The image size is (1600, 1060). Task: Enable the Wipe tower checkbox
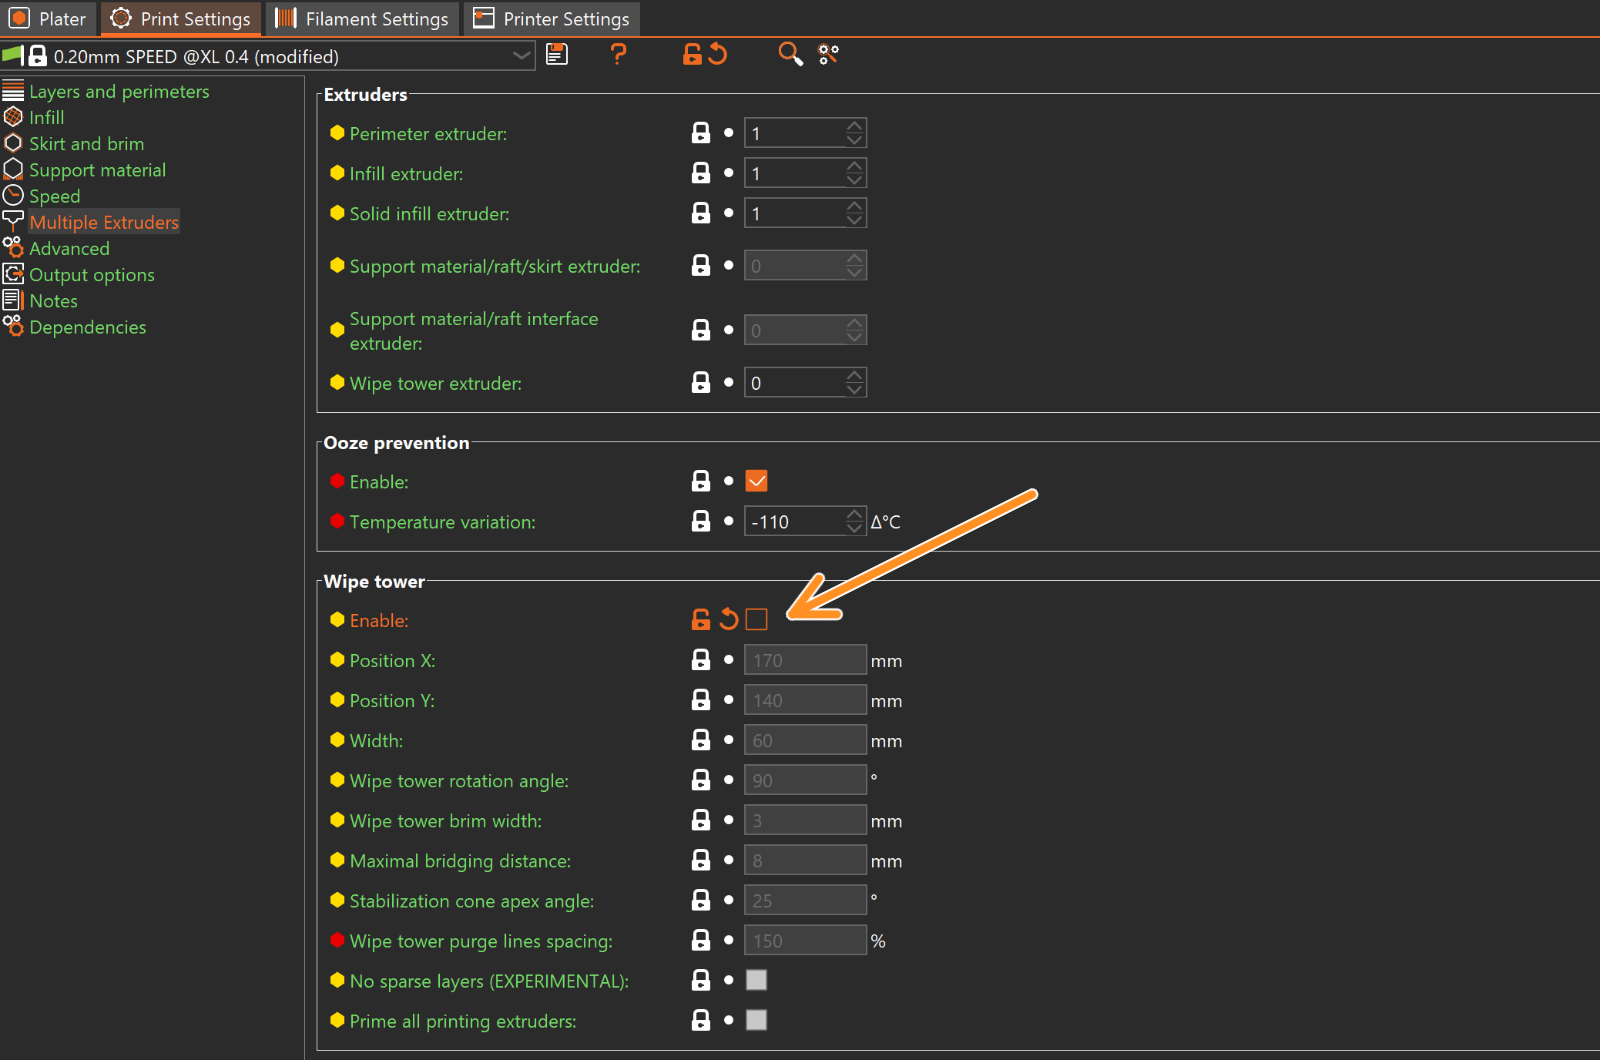coord(757,620)
